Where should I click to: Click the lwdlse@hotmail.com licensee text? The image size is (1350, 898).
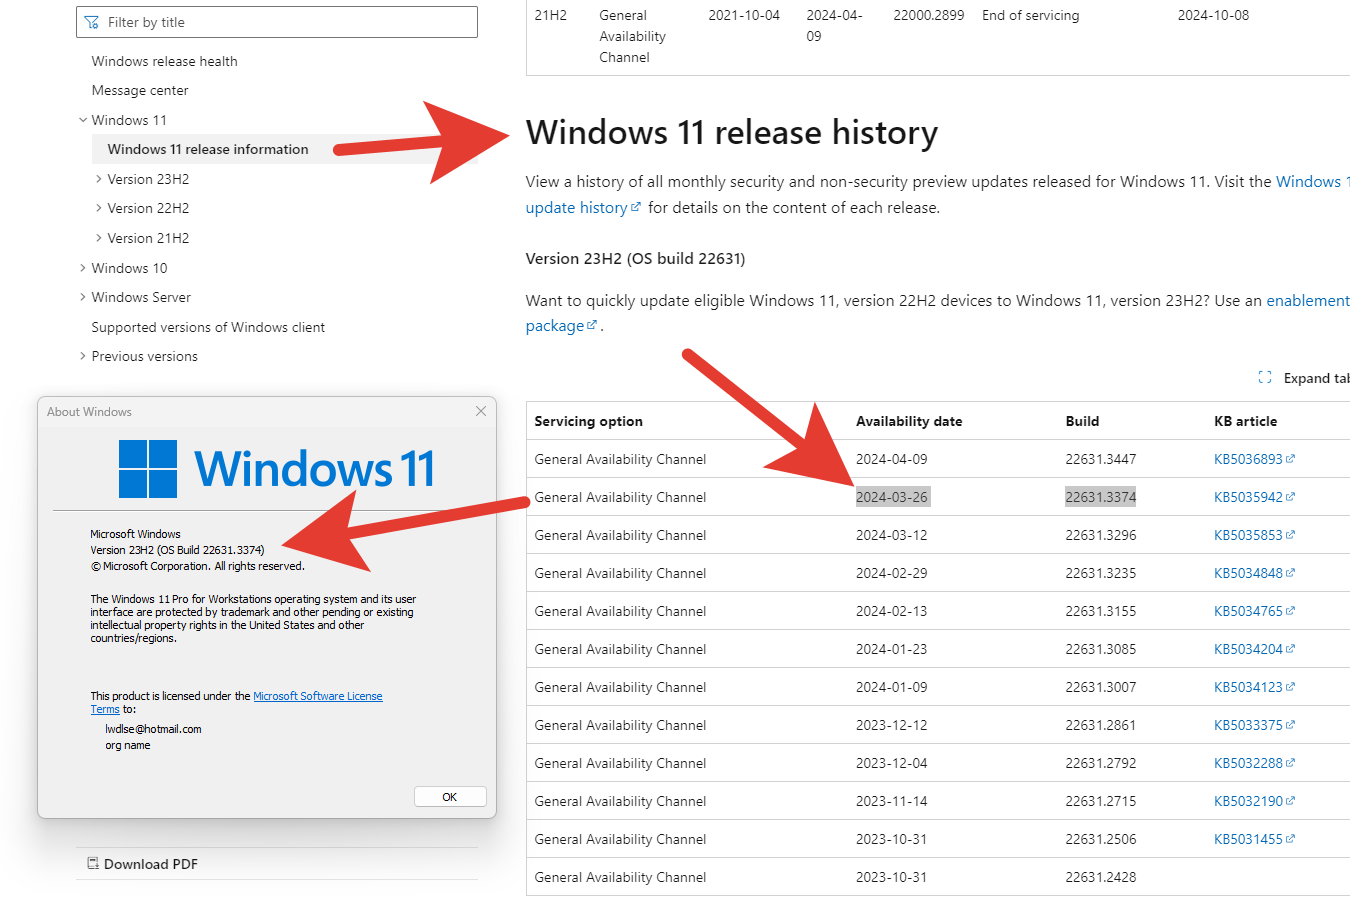click(x=153, y=729)
